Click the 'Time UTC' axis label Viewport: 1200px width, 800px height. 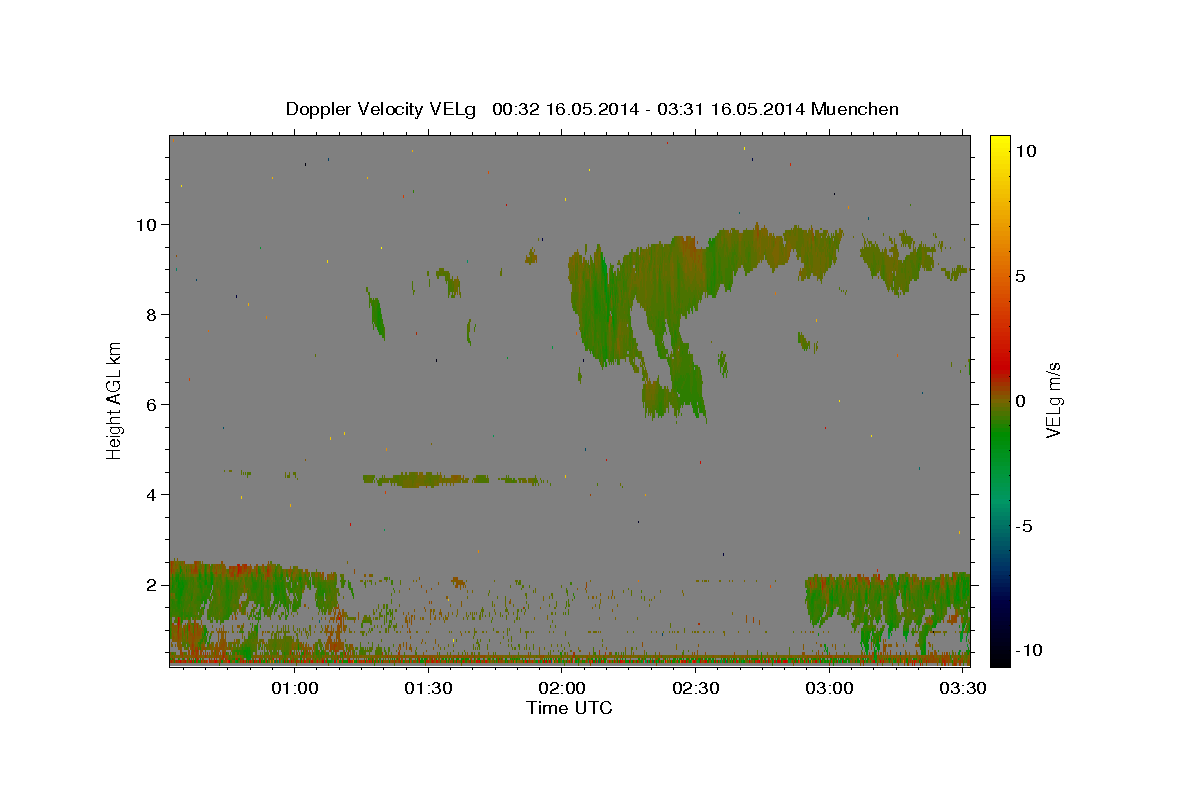point(569,708)
